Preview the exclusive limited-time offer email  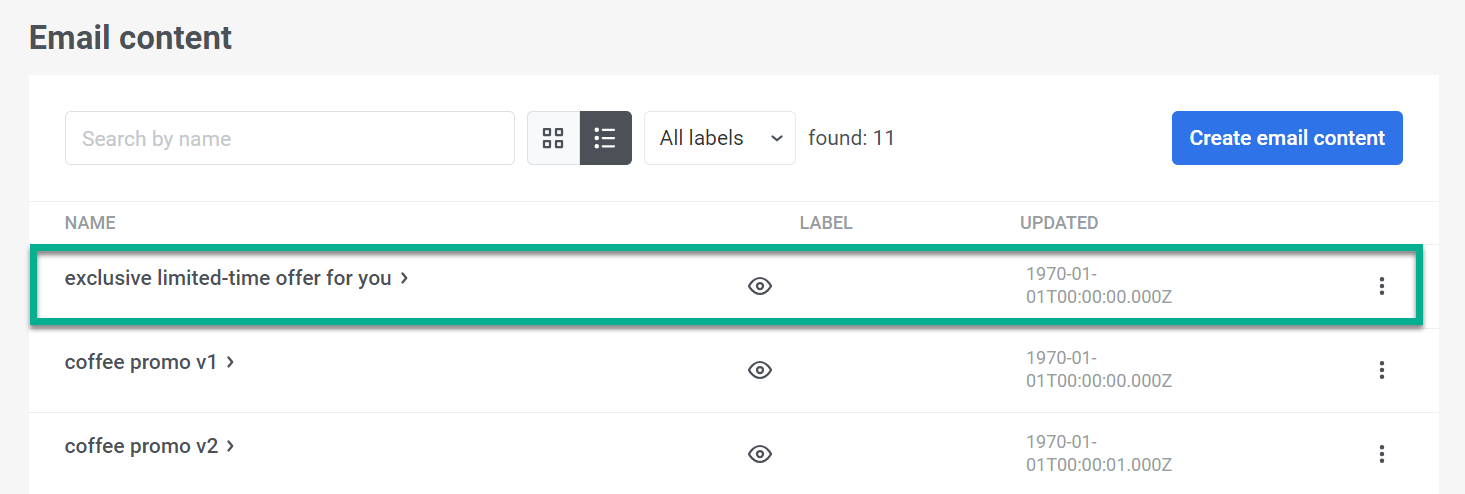(x=760, y=287)
